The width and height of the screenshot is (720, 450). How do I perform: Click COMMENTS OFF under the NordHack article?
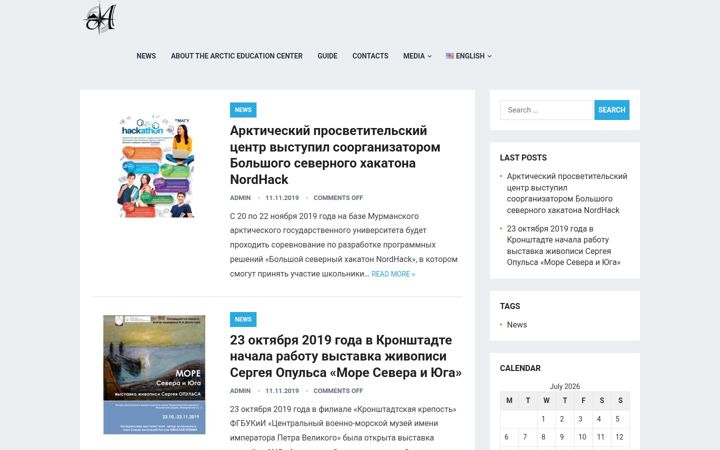(x=338, y=198)
